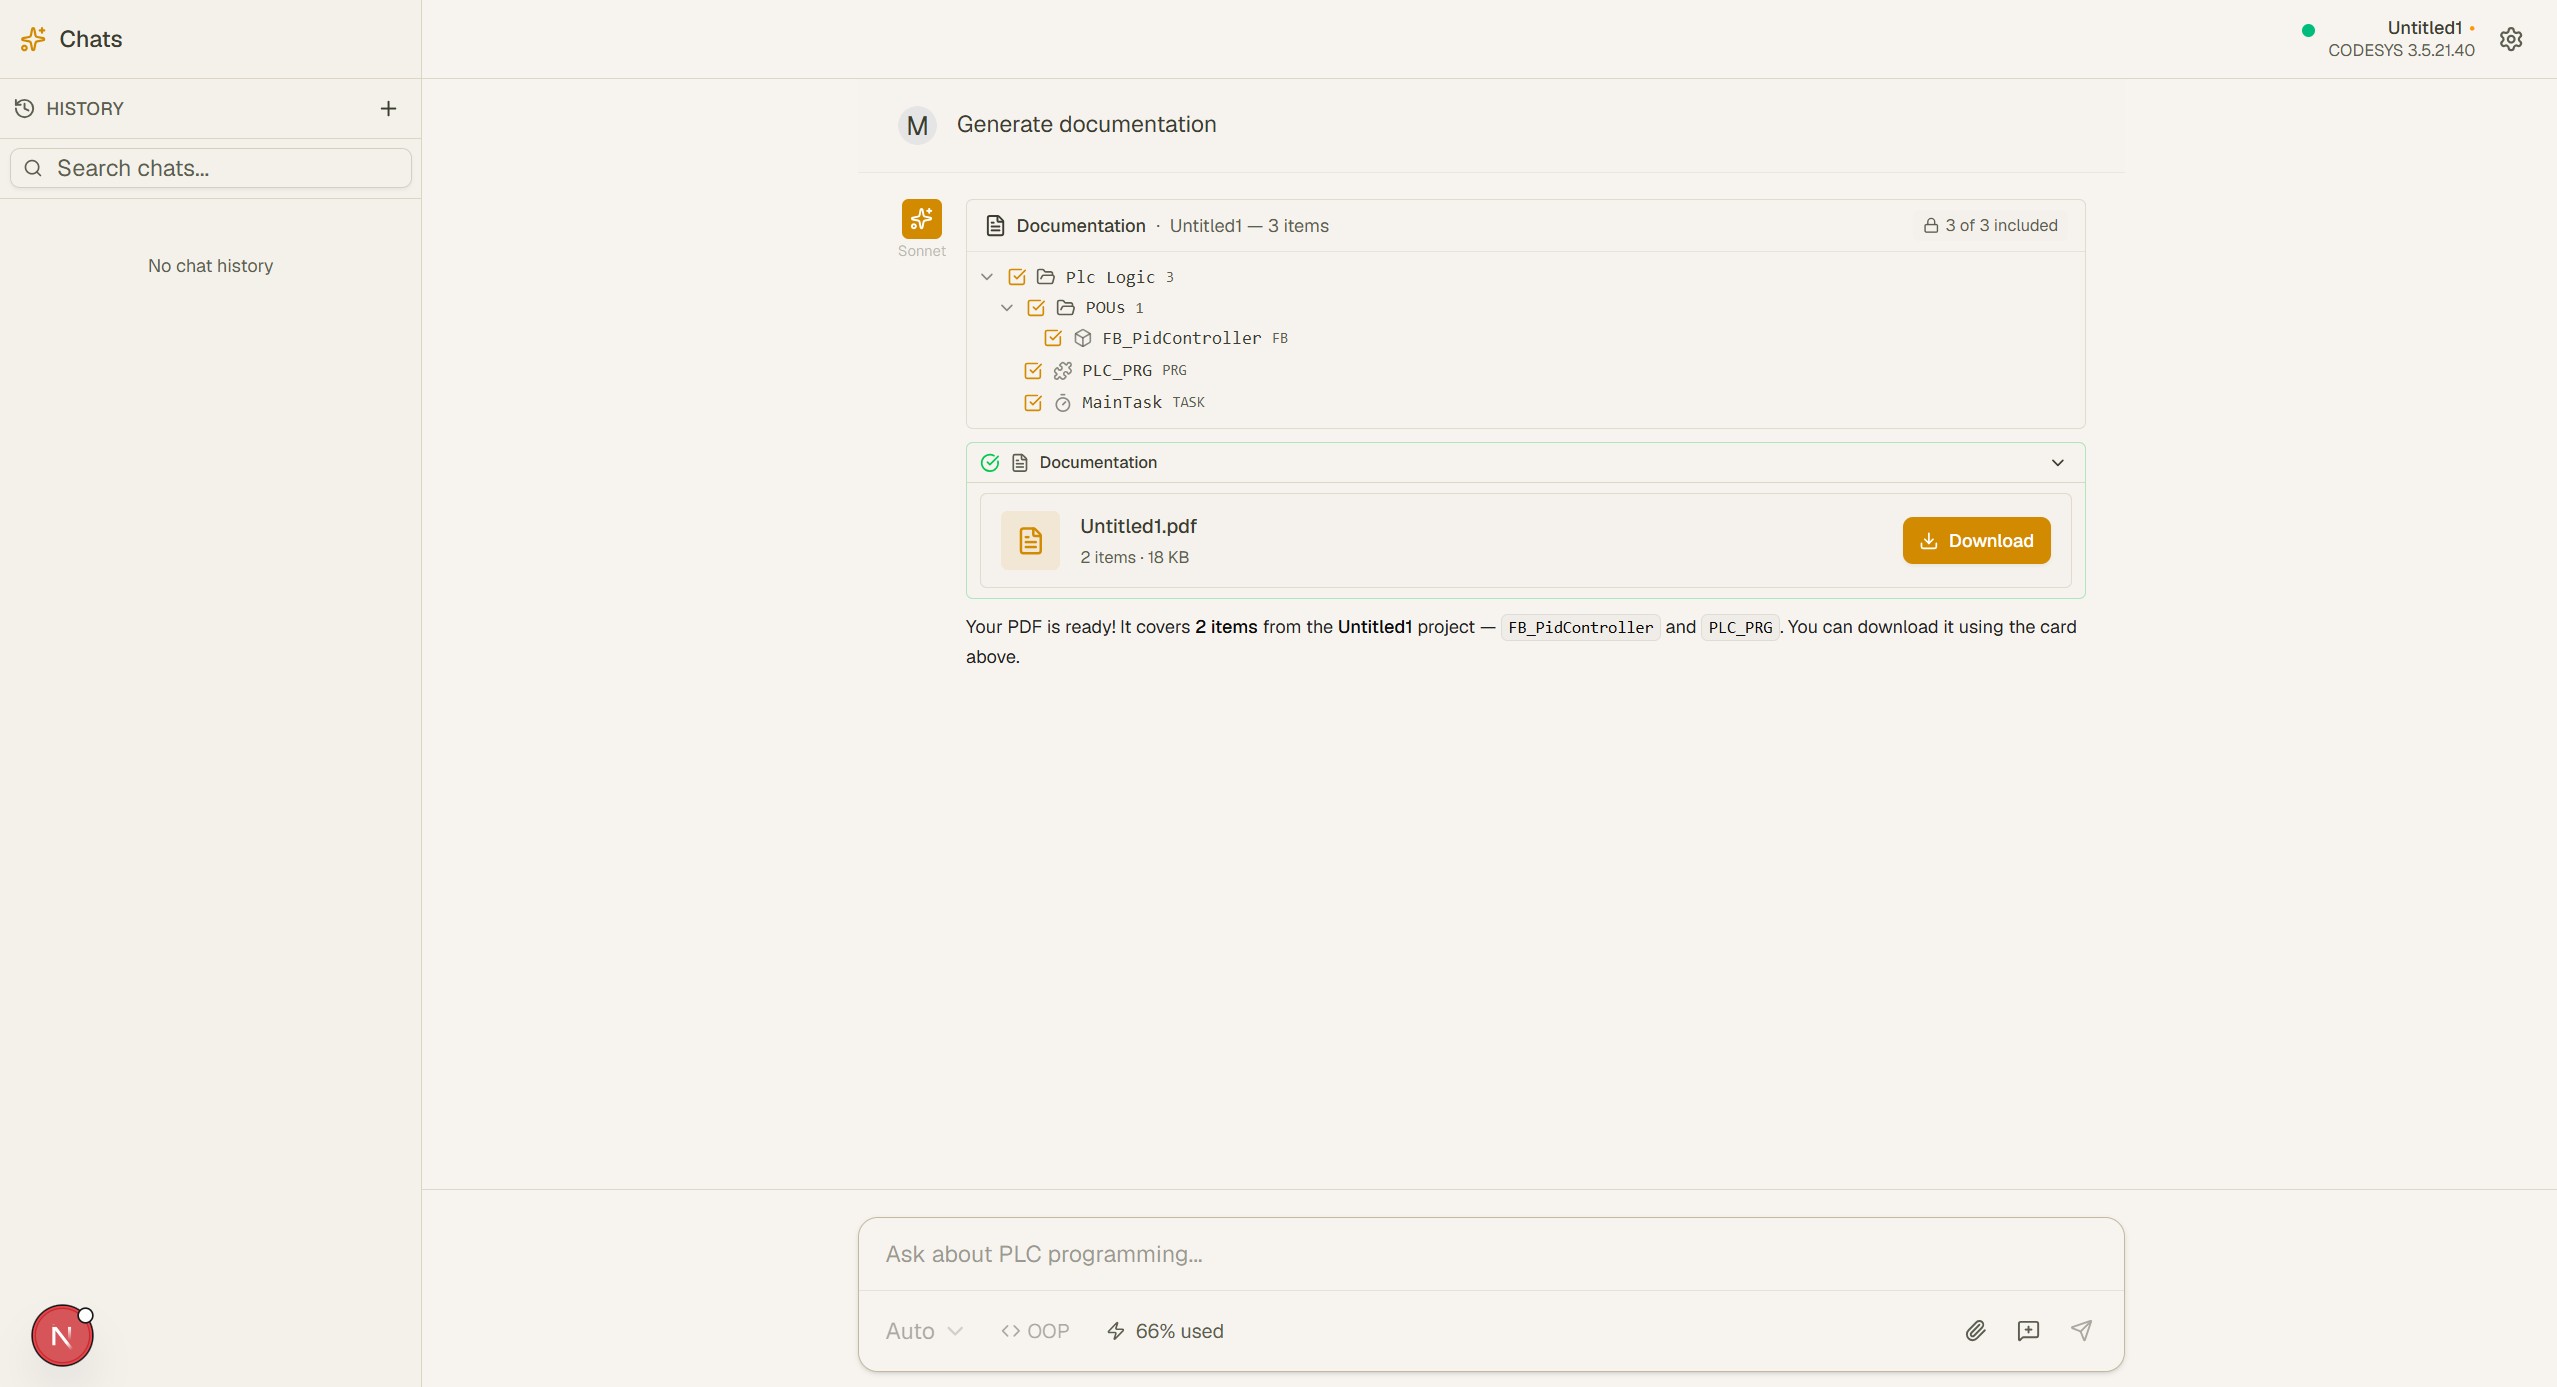2557x1387 pixels.
Task: Toggle the POUs checkbox
Action: (x=1036, y=307)
